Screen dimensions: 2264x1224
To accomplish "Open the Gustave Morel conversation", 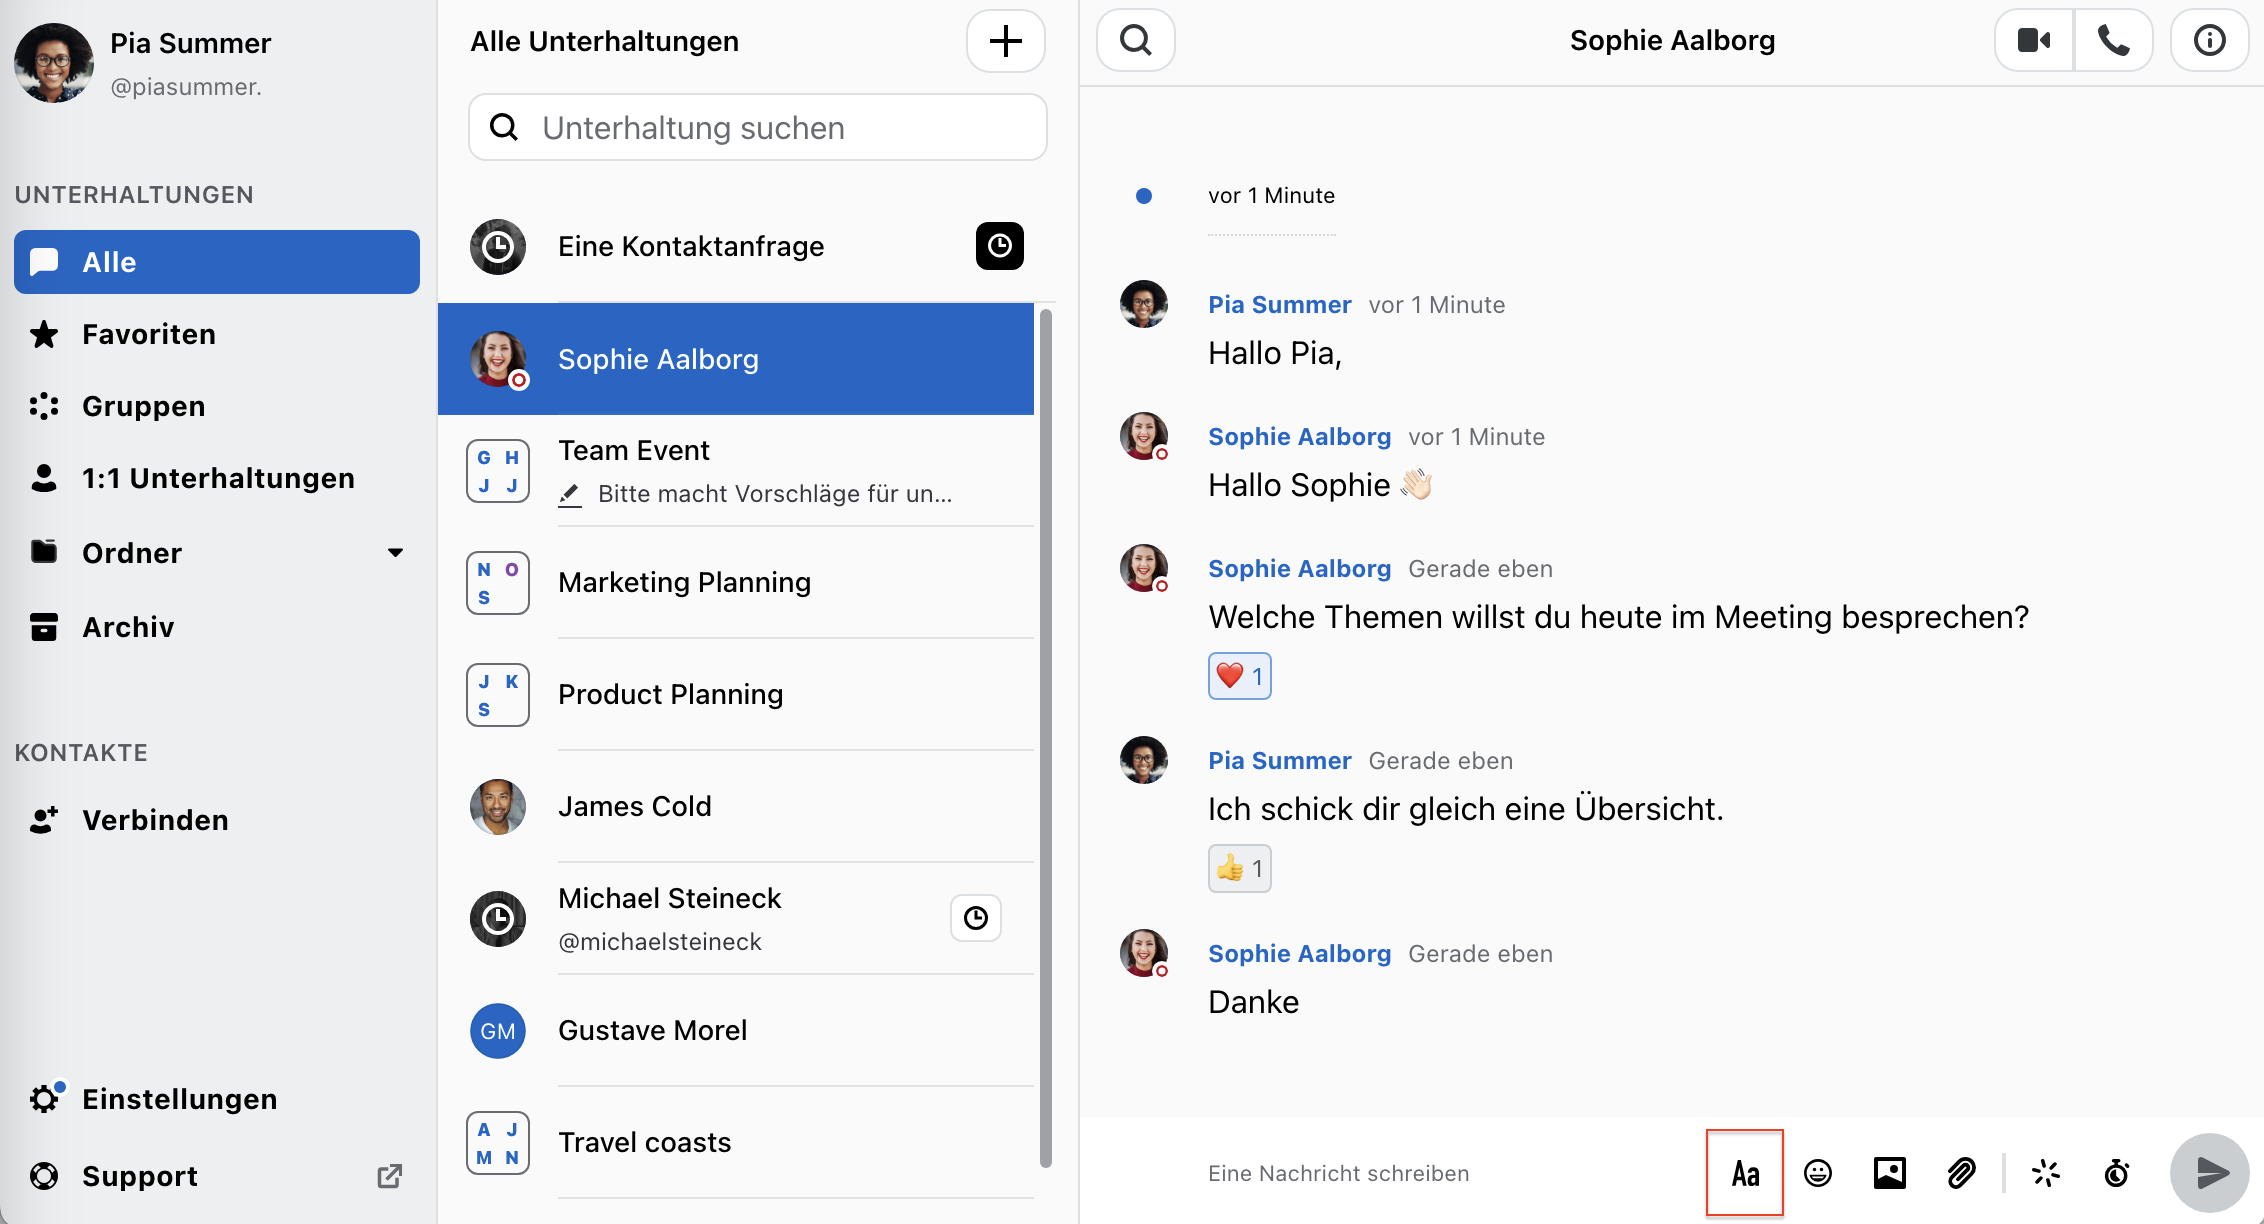I will 736,1030.
